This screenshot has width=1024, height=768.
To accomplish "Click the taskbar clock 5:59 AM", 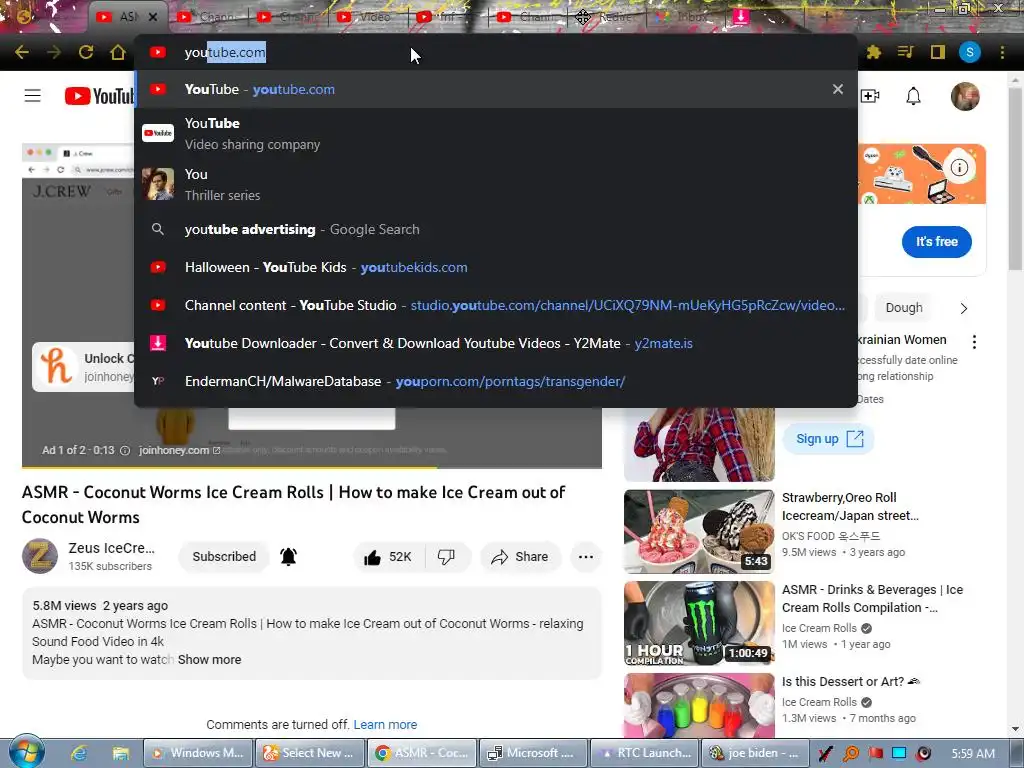I will pyautogui.click(x=973, y=753).
